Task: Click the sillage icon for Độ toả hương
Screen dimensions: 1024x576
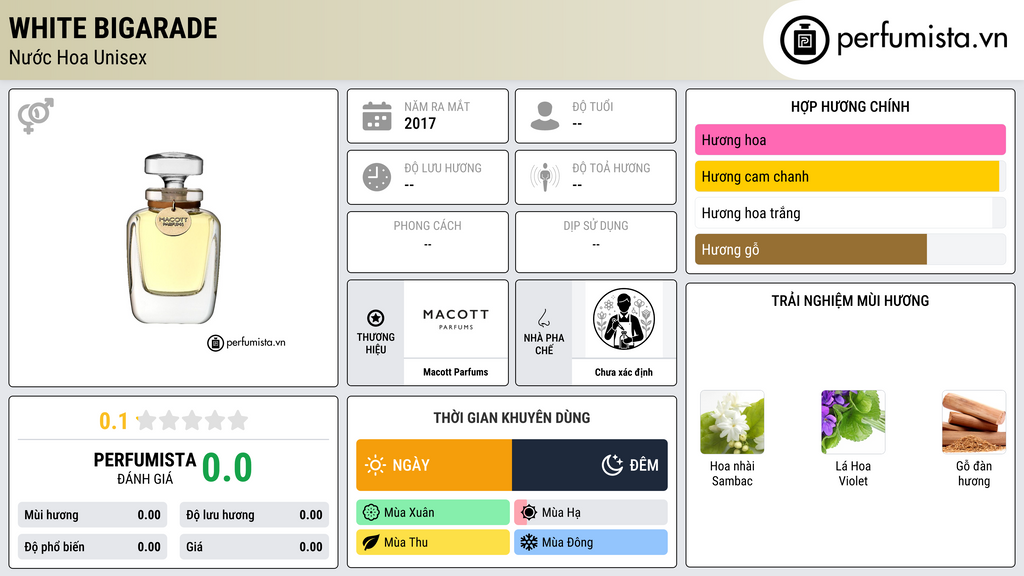Action: [x=545, y=177]
